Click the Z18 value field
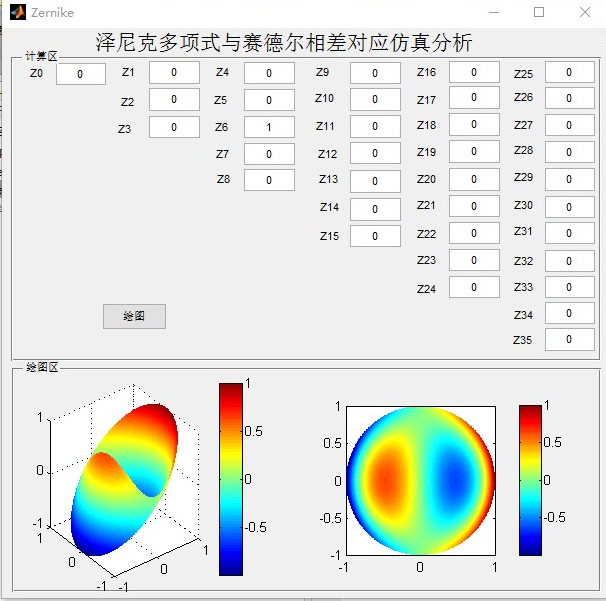The image size is (606, 601). [x=474, y=124]
